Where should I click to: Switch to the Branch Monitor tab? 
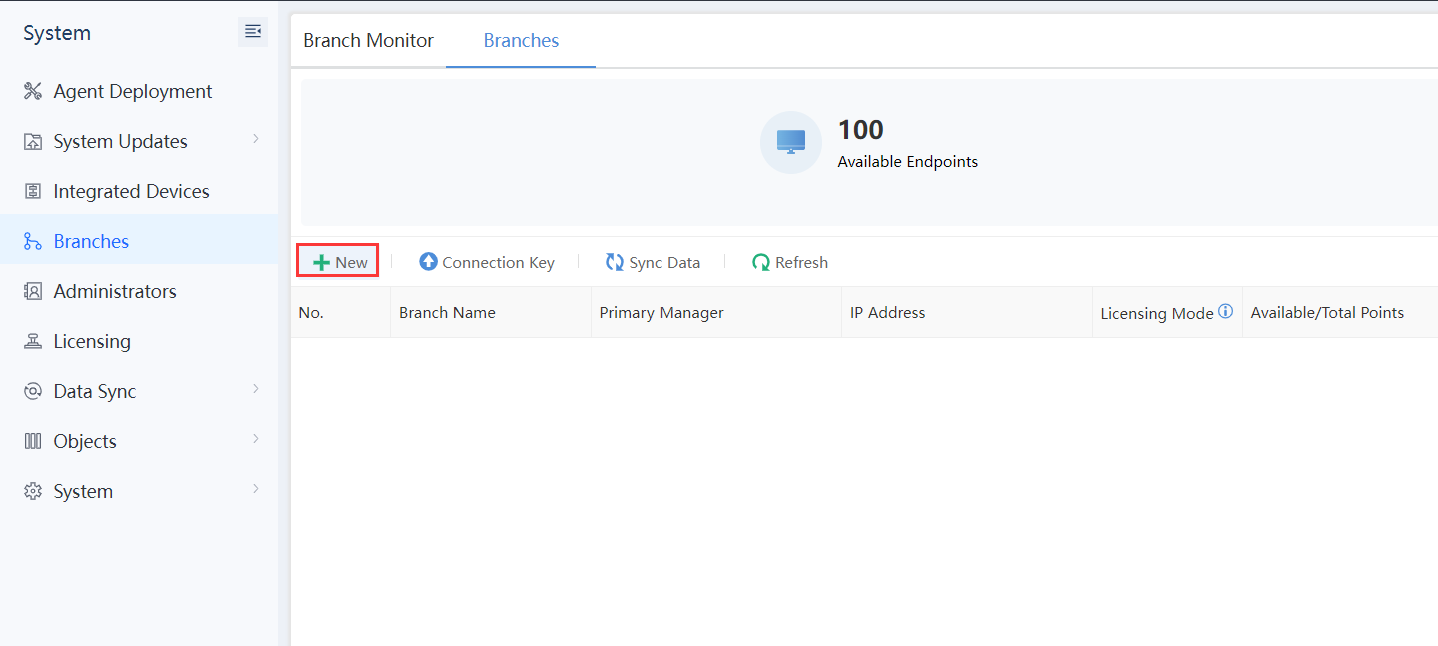point(368,41)
